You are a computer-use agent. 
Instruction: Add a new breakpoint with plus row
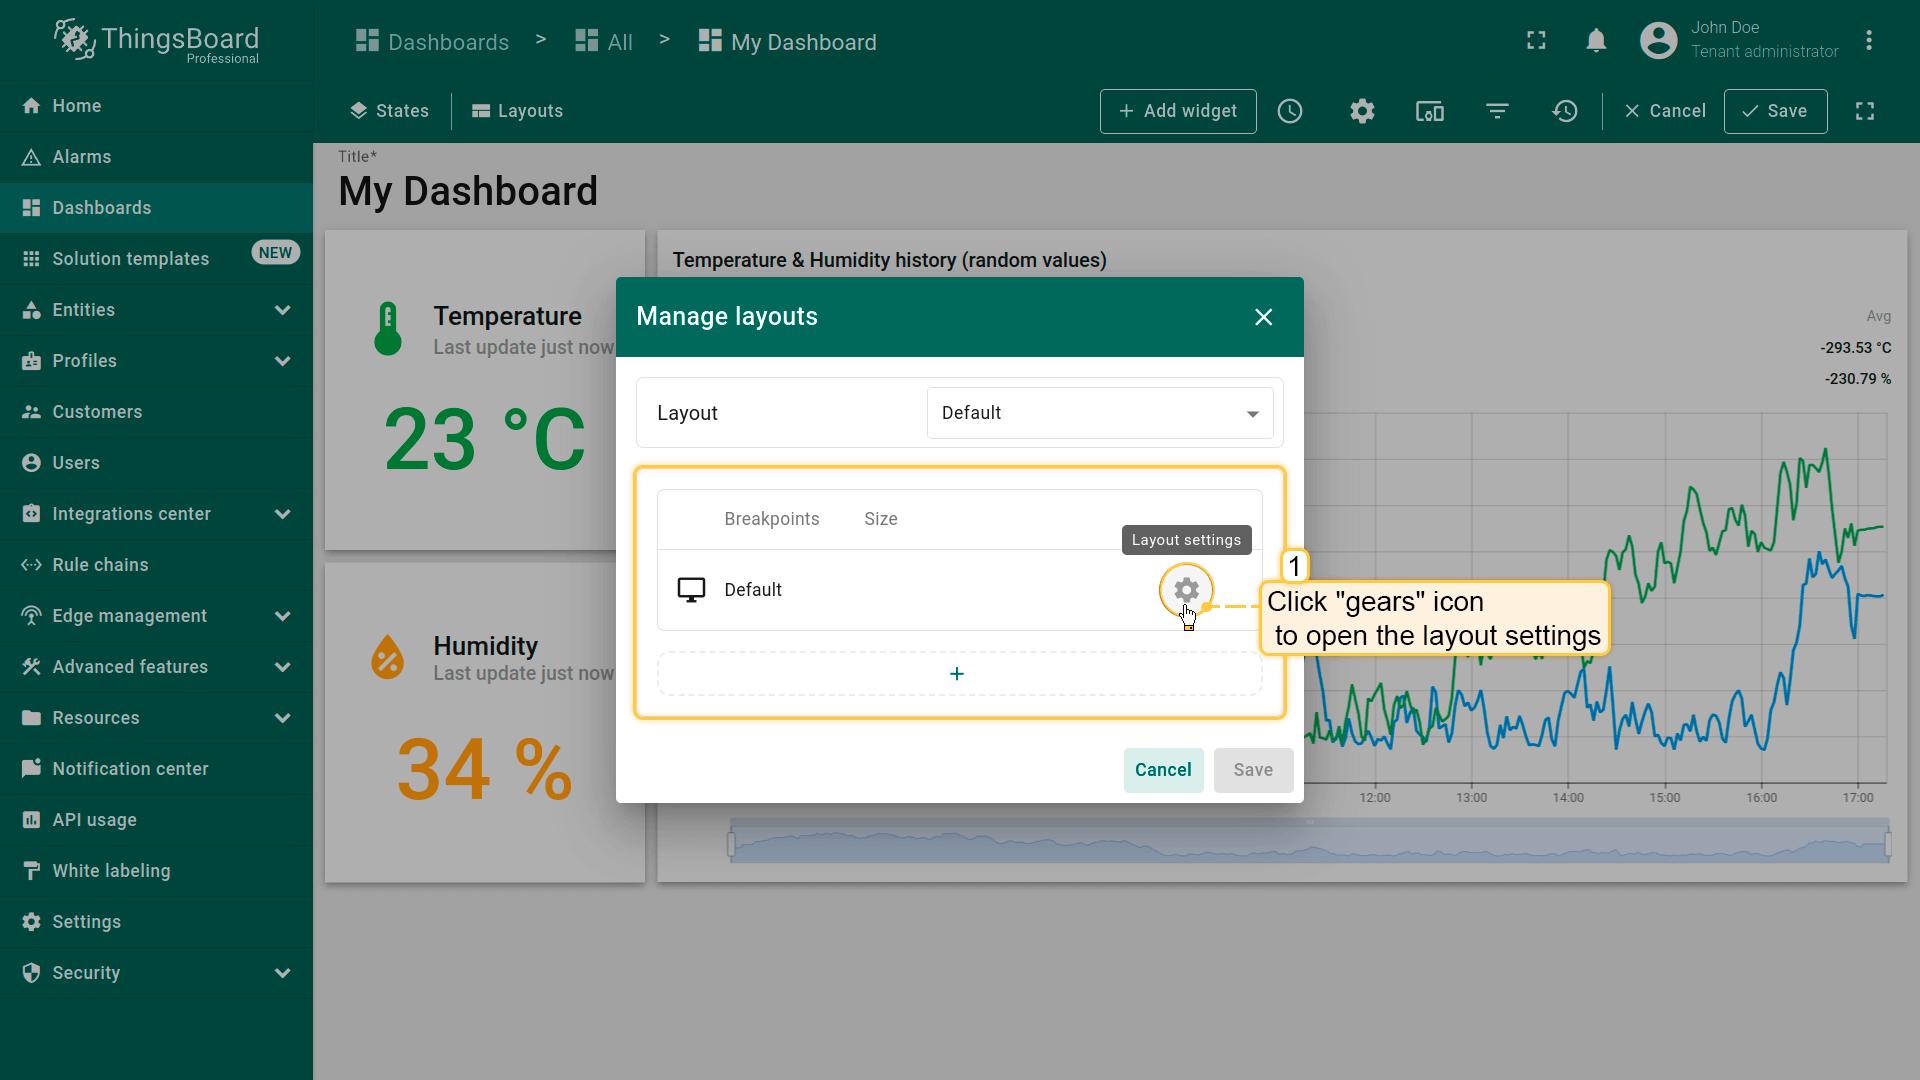pos(957,674)
